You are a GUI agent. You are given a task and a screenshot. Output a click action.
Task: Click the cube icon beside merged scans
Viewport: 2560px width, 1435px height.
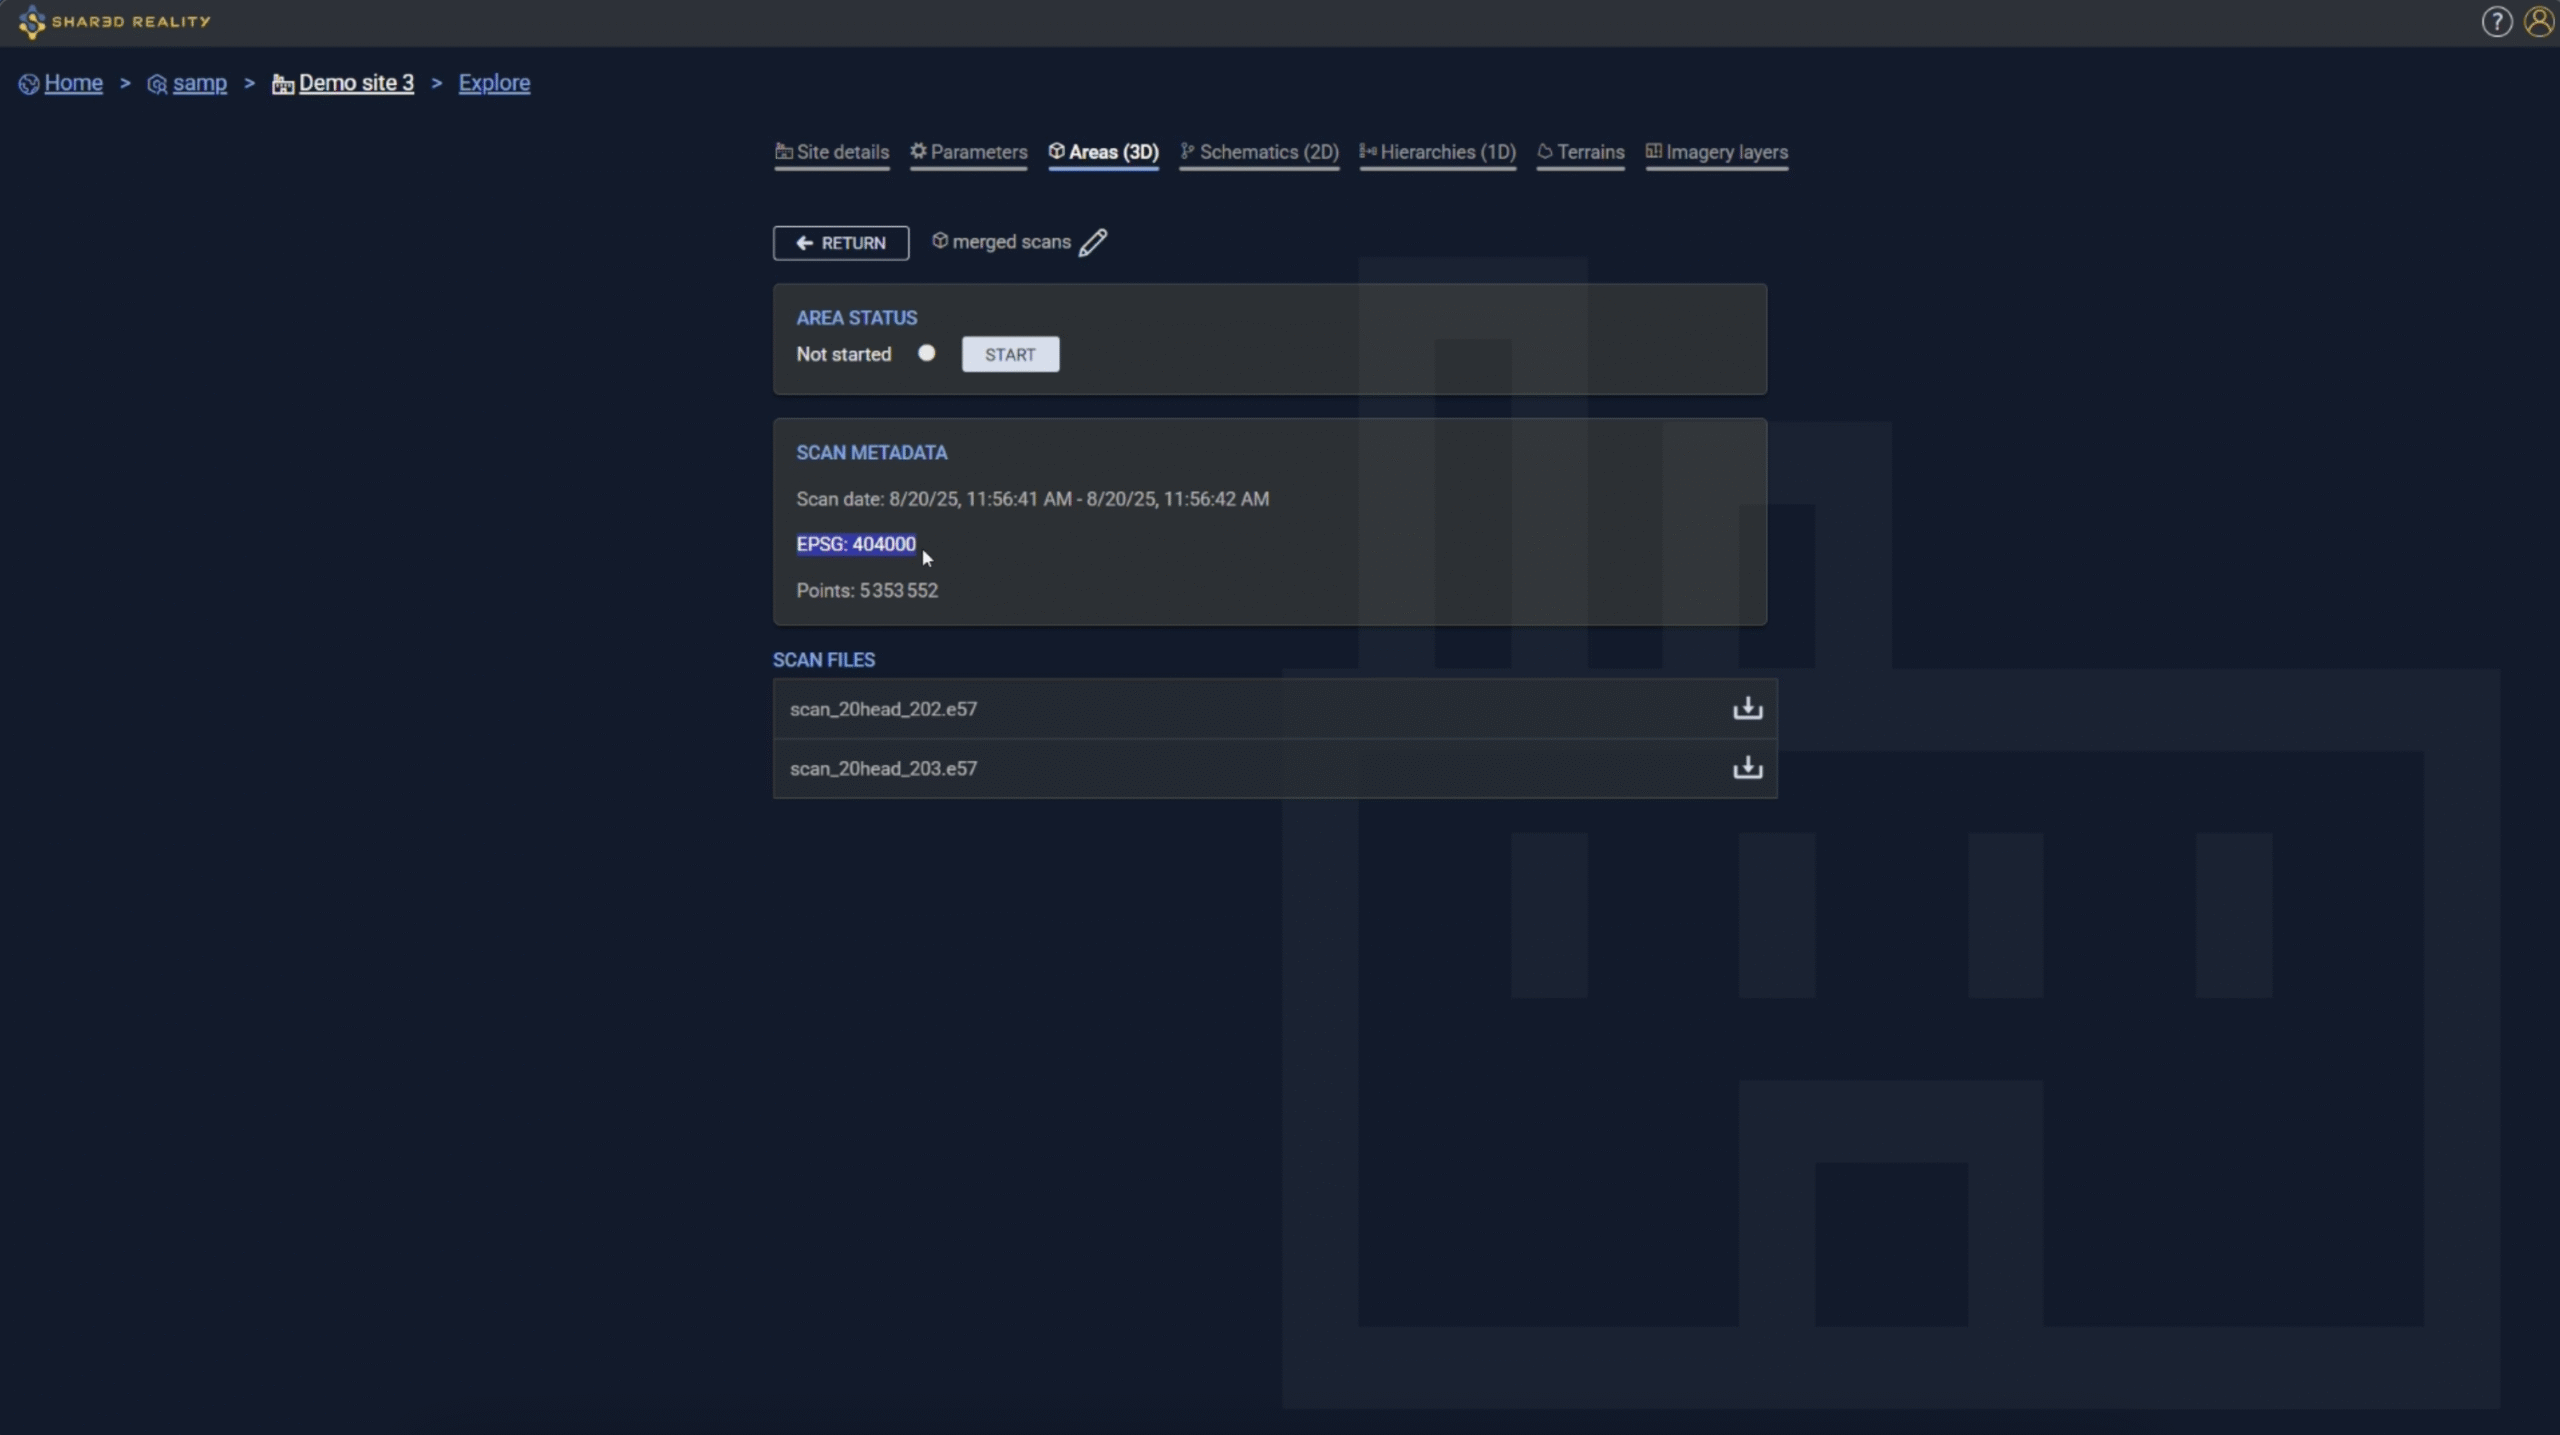940,241
